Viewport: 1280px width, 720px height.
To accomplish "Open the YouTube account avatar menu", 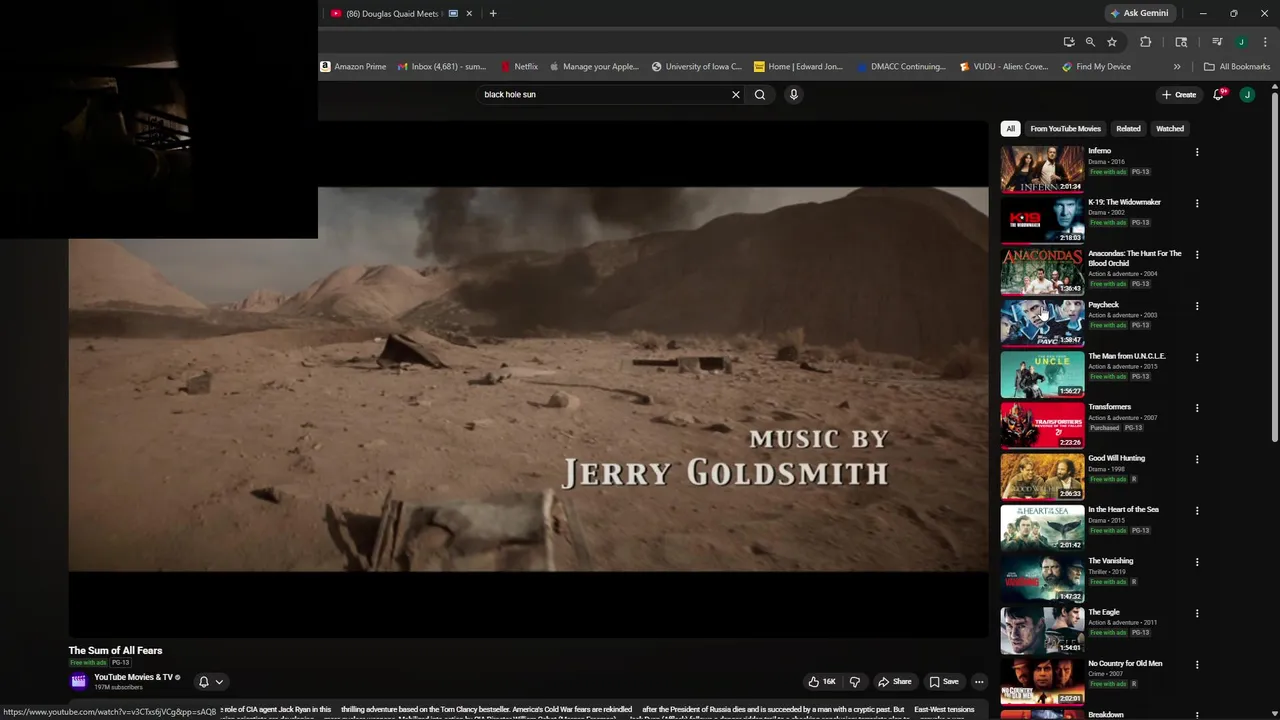I will (1247, 95).
